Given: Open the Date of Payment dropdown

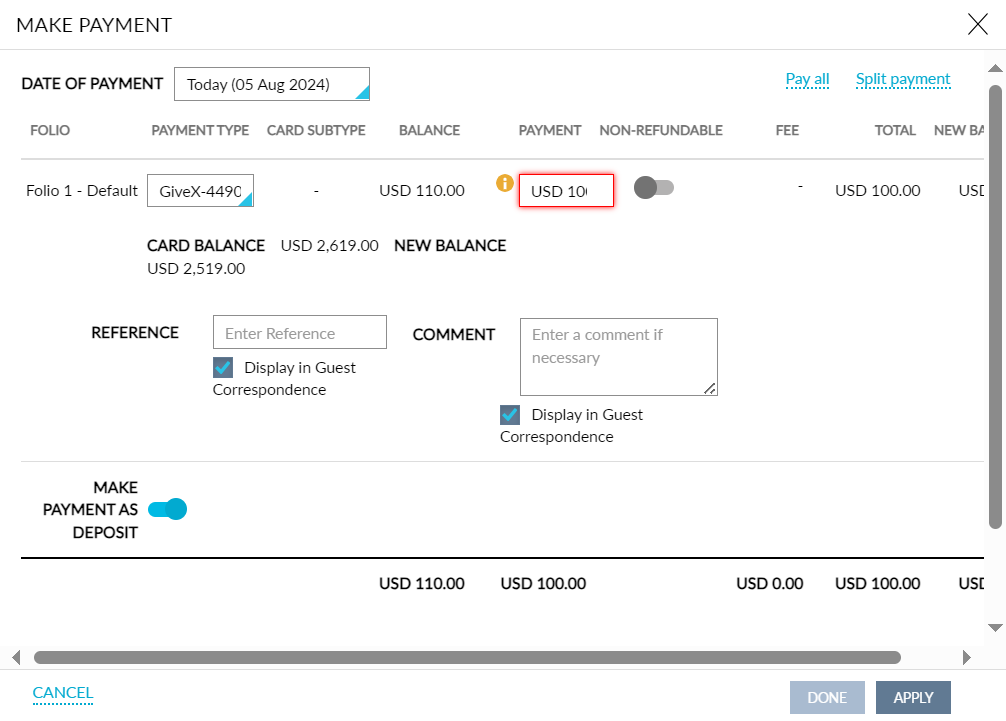Looking at the screenshot, I should (271, 85).
